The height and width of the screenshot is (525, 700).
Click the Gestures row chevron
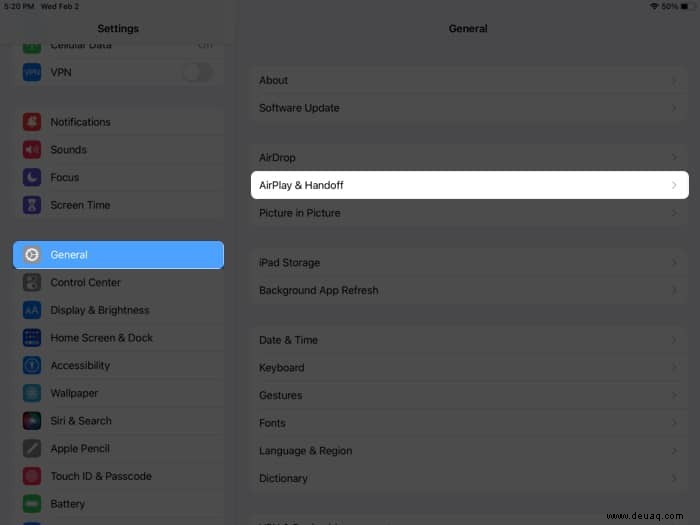pos(674,396)
